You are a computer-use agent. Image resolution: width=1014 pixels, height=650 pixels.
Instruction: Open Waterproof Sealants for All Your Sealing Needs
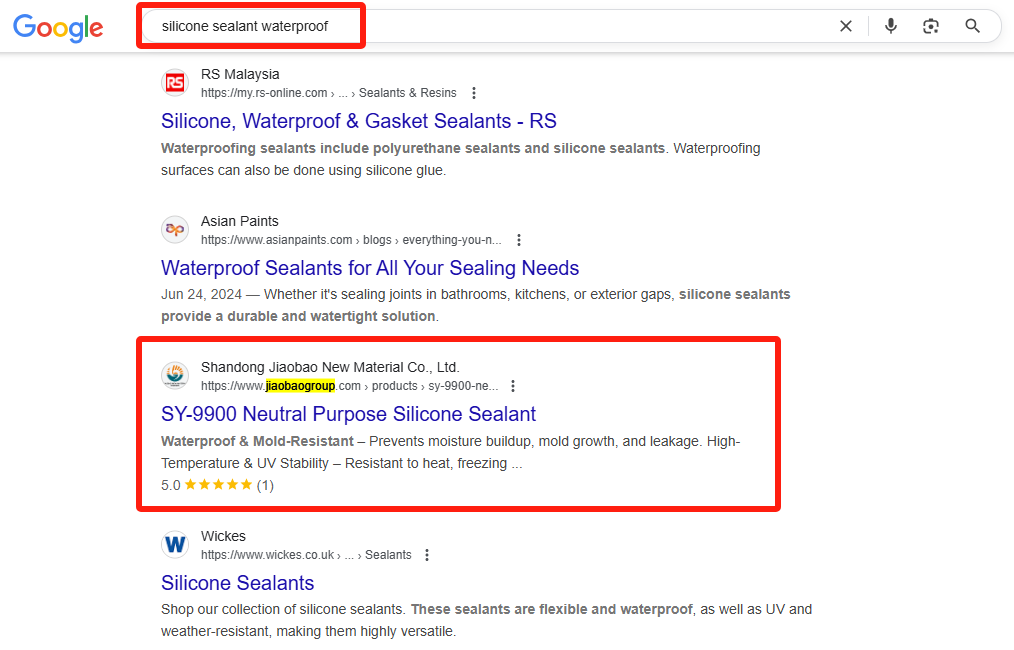coord(370,268)
